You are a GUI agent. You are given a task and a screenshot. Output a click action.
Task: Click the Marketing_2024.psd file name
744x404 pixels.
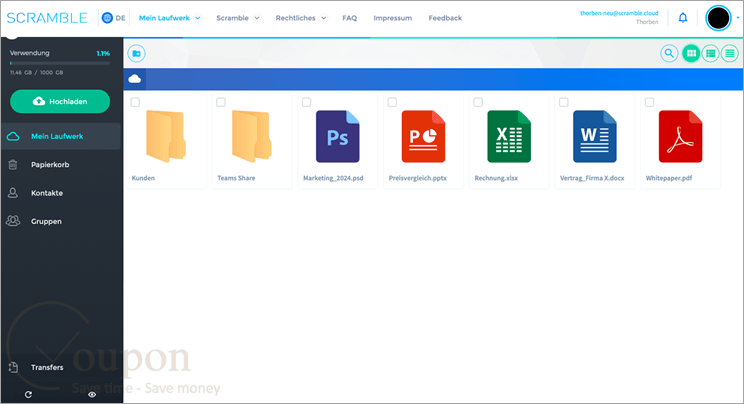[x=333, y=178]
